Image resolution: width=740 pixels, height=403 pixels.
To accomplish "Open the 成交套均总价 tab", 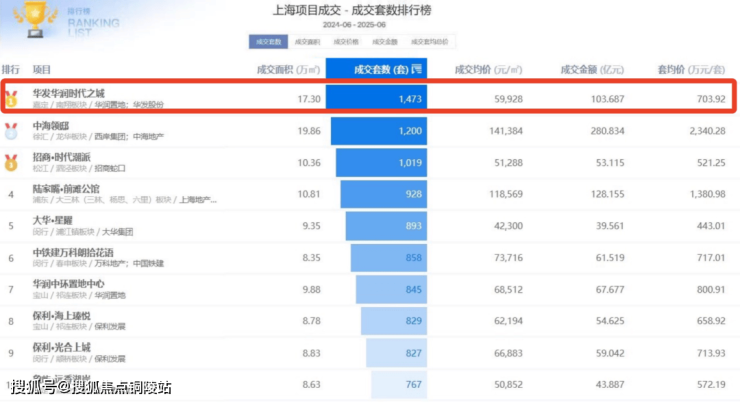I will pyautogui.click(x=429, y=42).
